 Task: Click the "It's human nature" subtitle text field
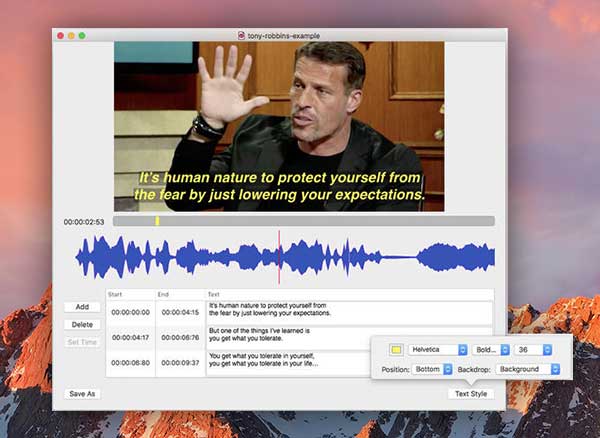349,313
